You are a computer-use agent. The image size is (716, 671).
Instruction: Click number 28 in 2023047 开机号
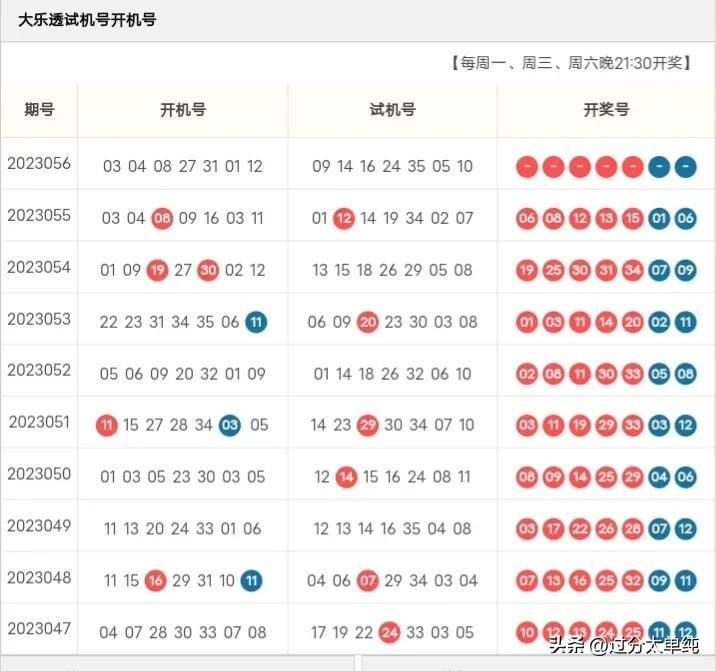(158, 633)
